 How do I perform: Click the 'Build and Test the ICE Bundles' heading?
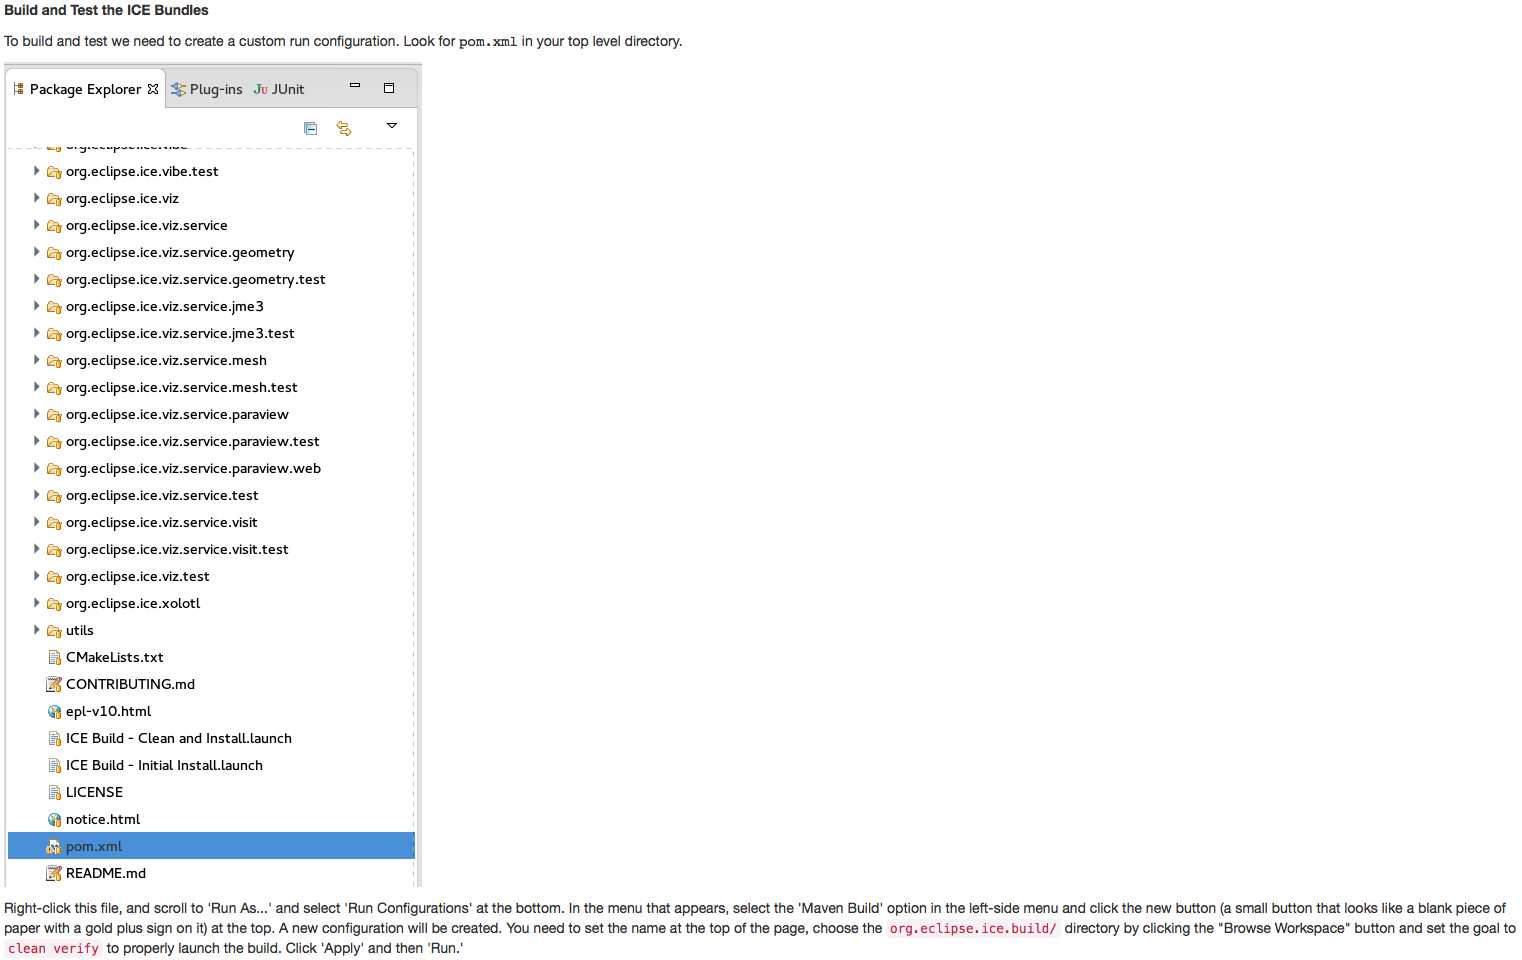click(x=106, y=10)
